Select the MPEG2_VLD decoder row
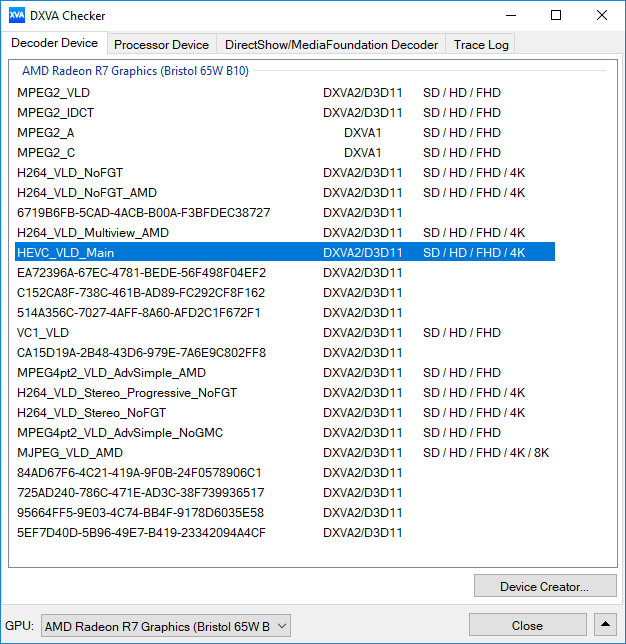 pyautogui.click(x=285, y=93)
